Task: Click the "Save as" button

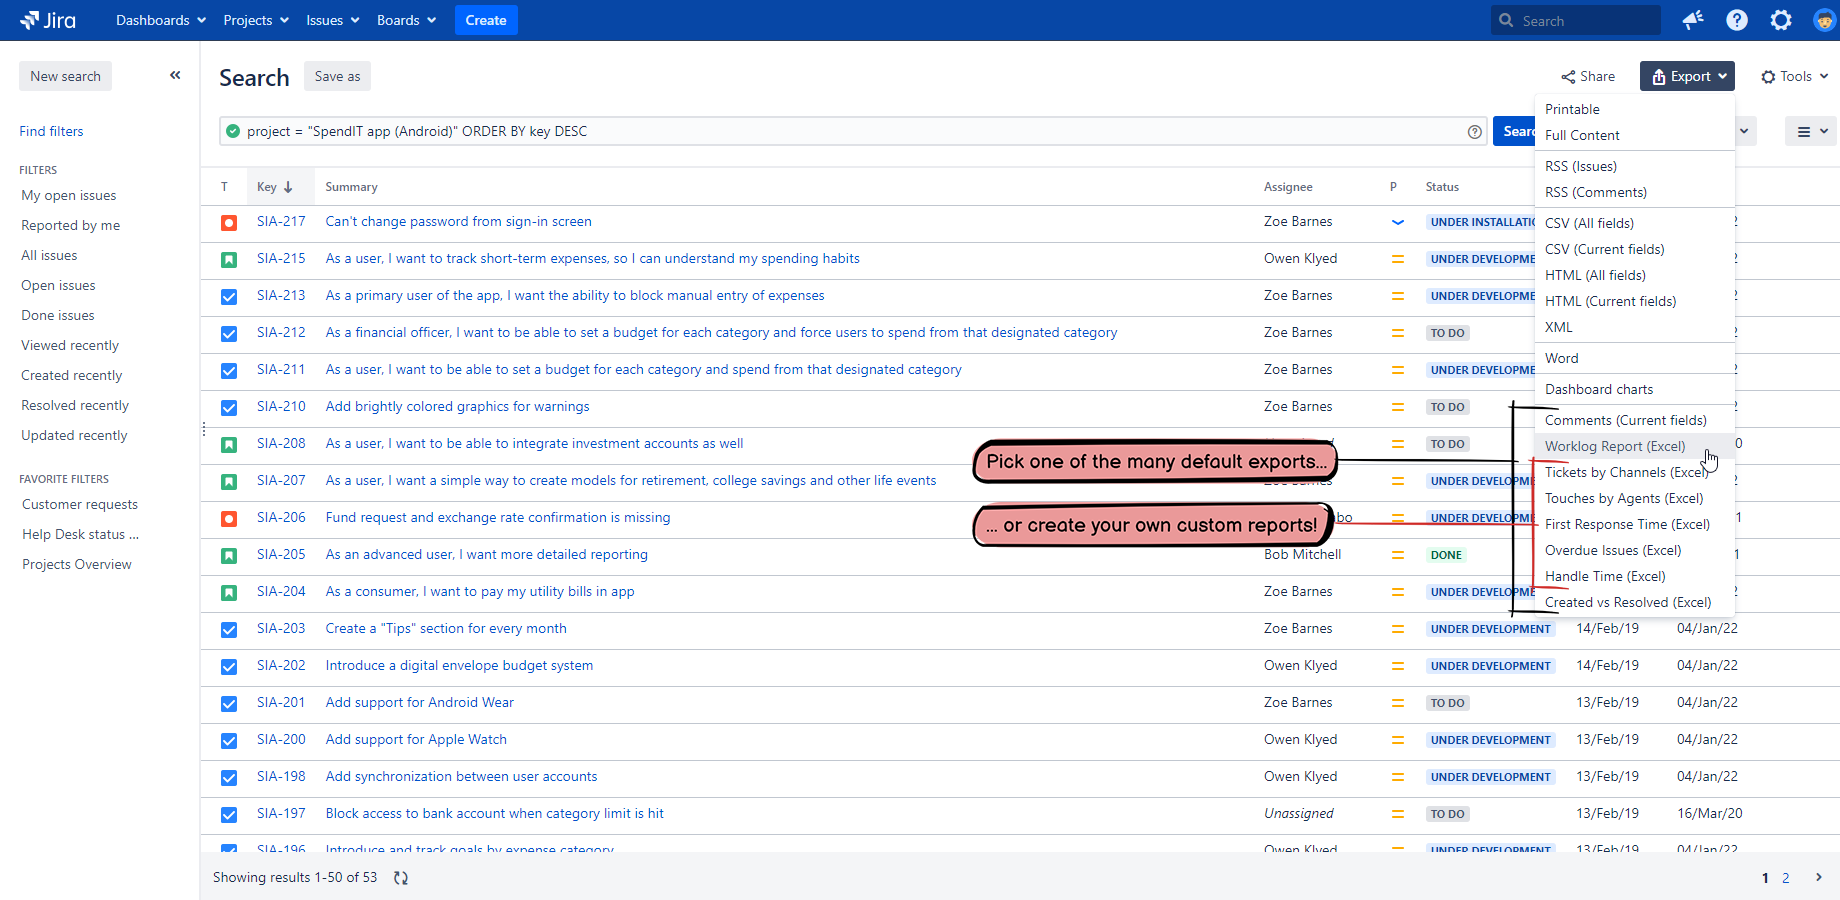Action: point(337,76)
